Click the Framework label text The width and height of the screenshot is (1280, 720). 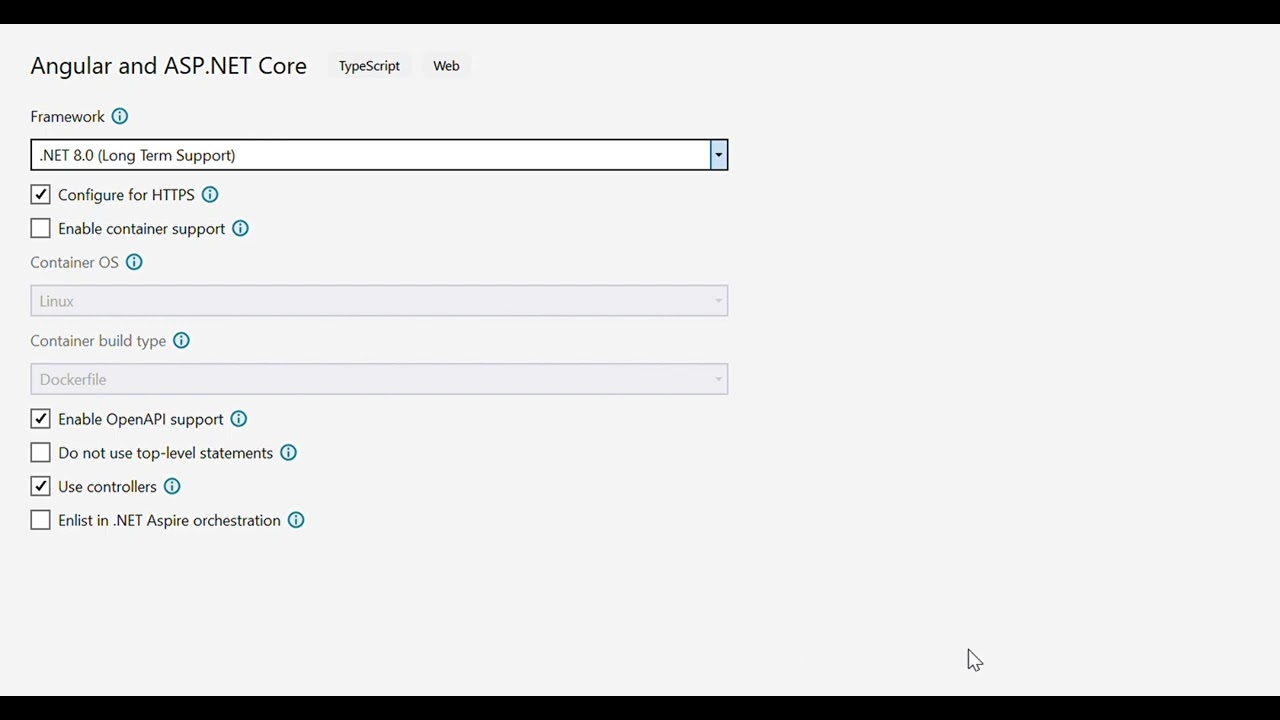pos(67,117)
